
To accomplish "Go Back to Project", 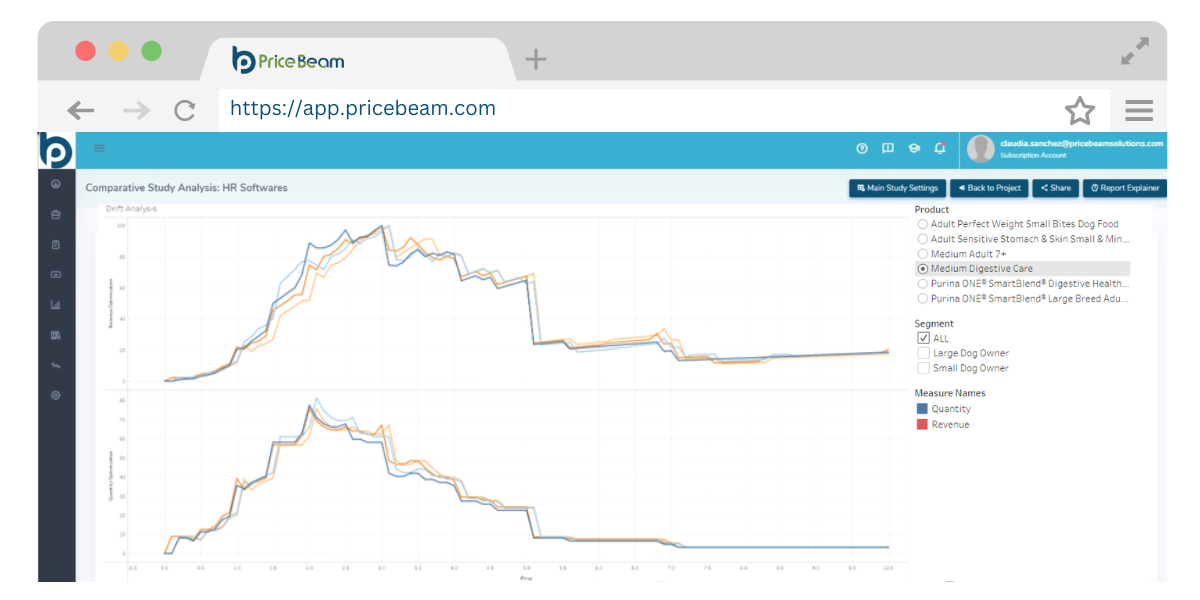I will click(989, 188).
